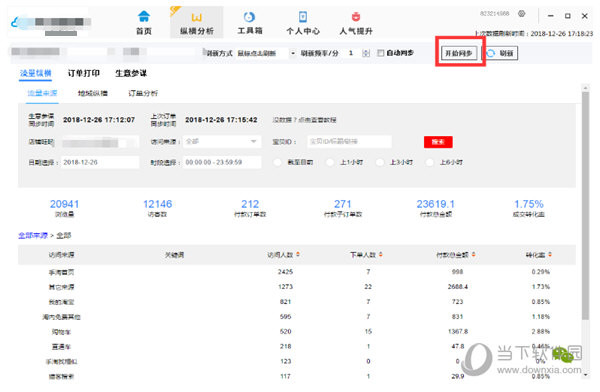
Task: Select the 我的淘宝 source row
Action: (297, 302)
